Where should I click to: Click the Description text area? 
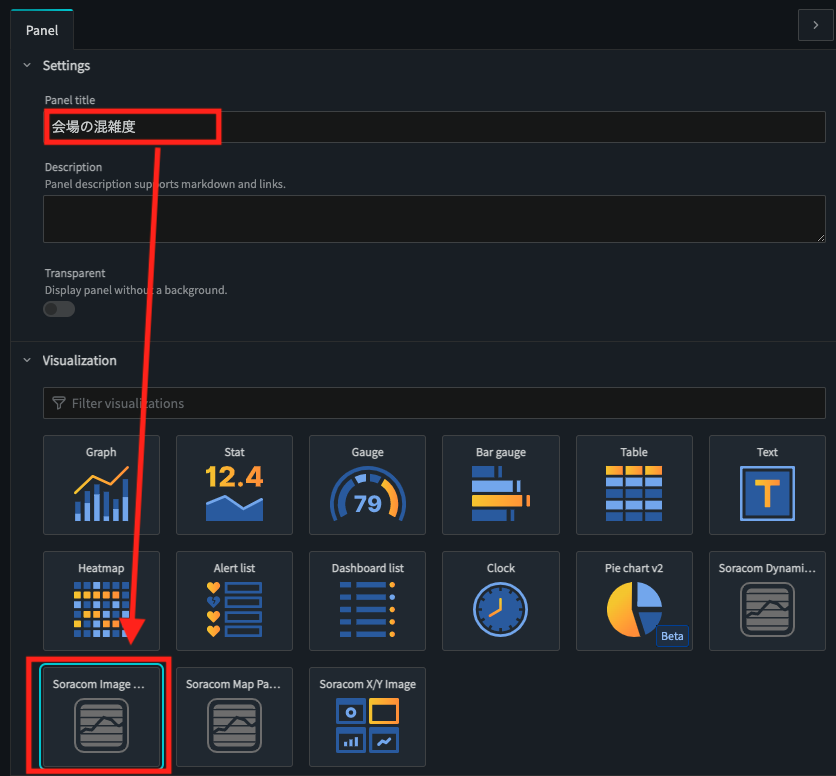pyautogui.click(x=435, y=219)
